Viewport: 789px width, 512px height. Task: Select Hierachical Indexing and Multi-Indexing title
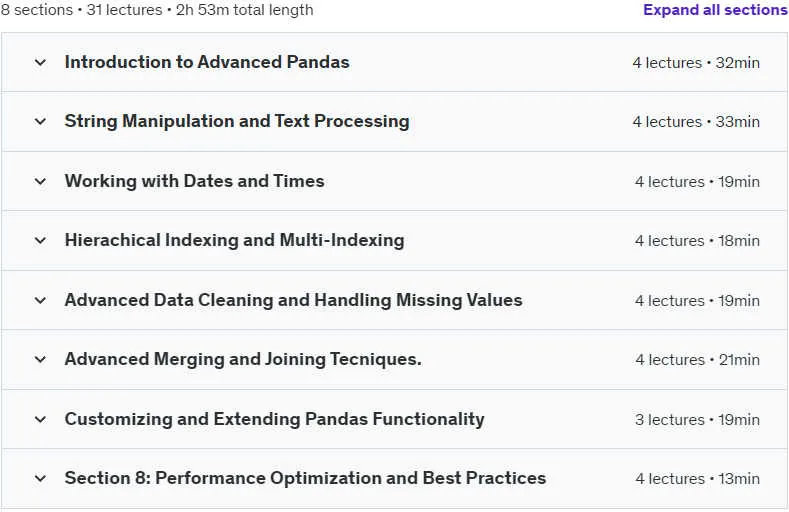click(234, 240)
